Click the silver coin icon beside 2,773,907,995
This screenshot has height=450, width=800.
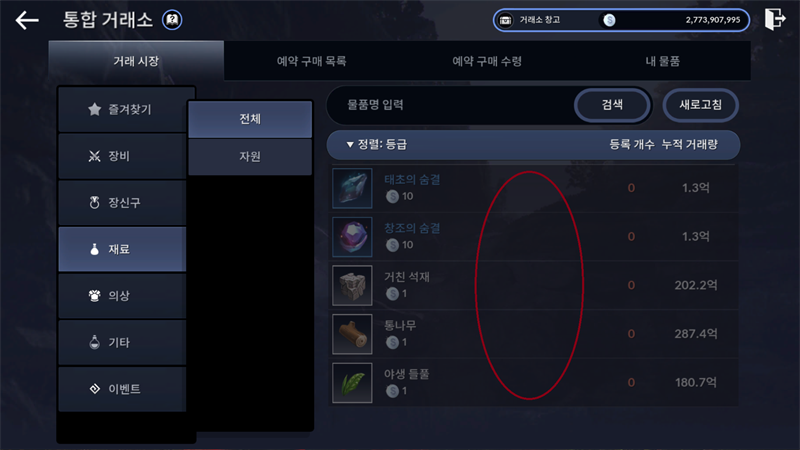tap(609, 20)
